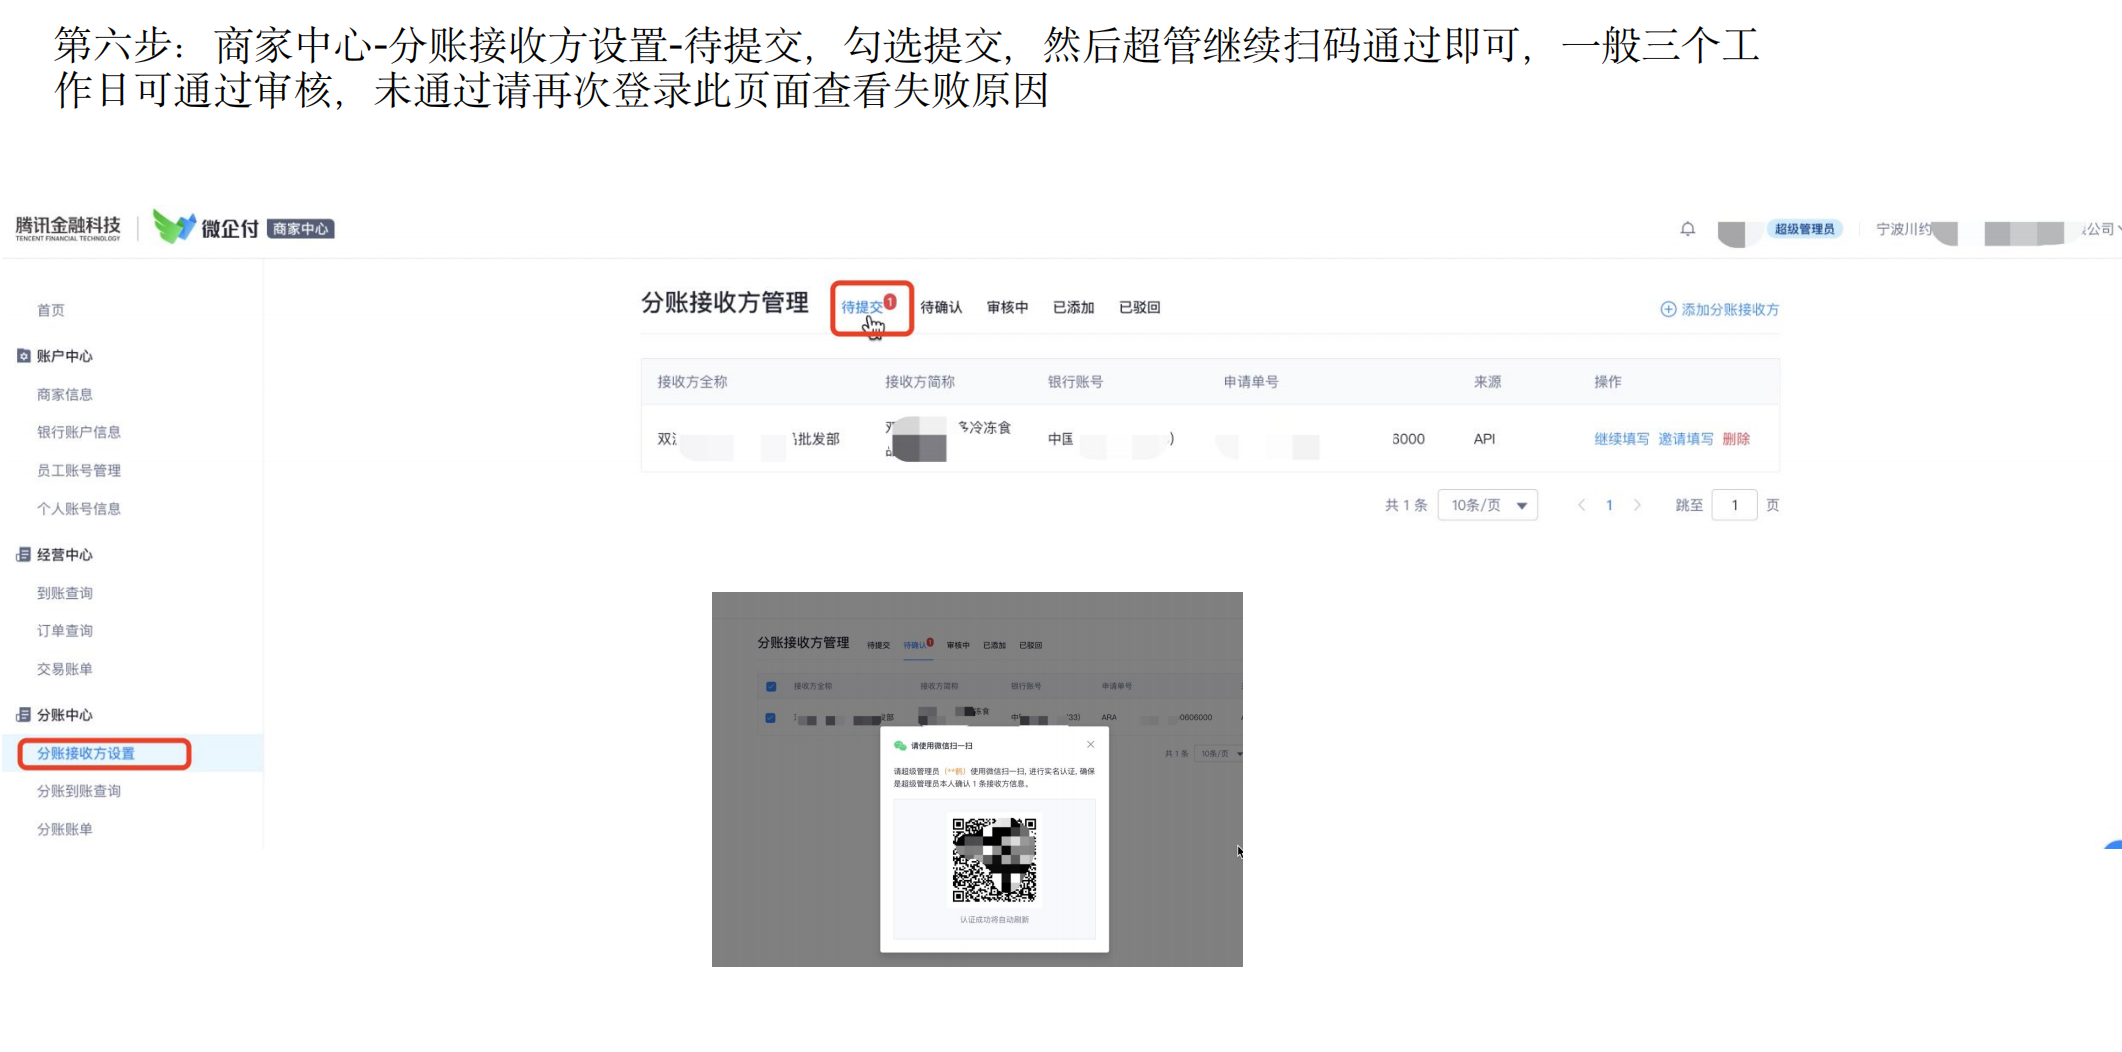Click the 账户中心 section icon
Image resolution: width=2122 pixels, height=1052 pixels.
pos(24,356)
